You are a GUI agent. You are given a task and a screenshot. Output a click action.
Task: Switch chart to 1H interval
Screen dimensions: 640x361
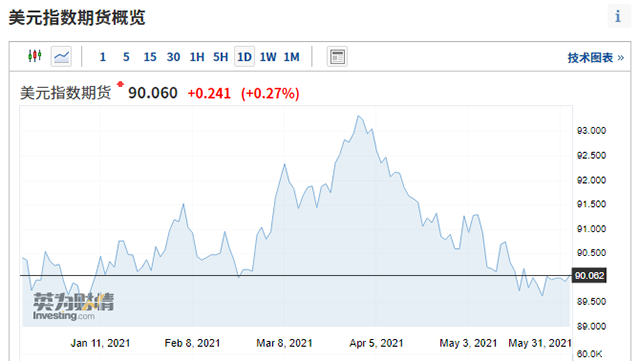click(197, 57)
